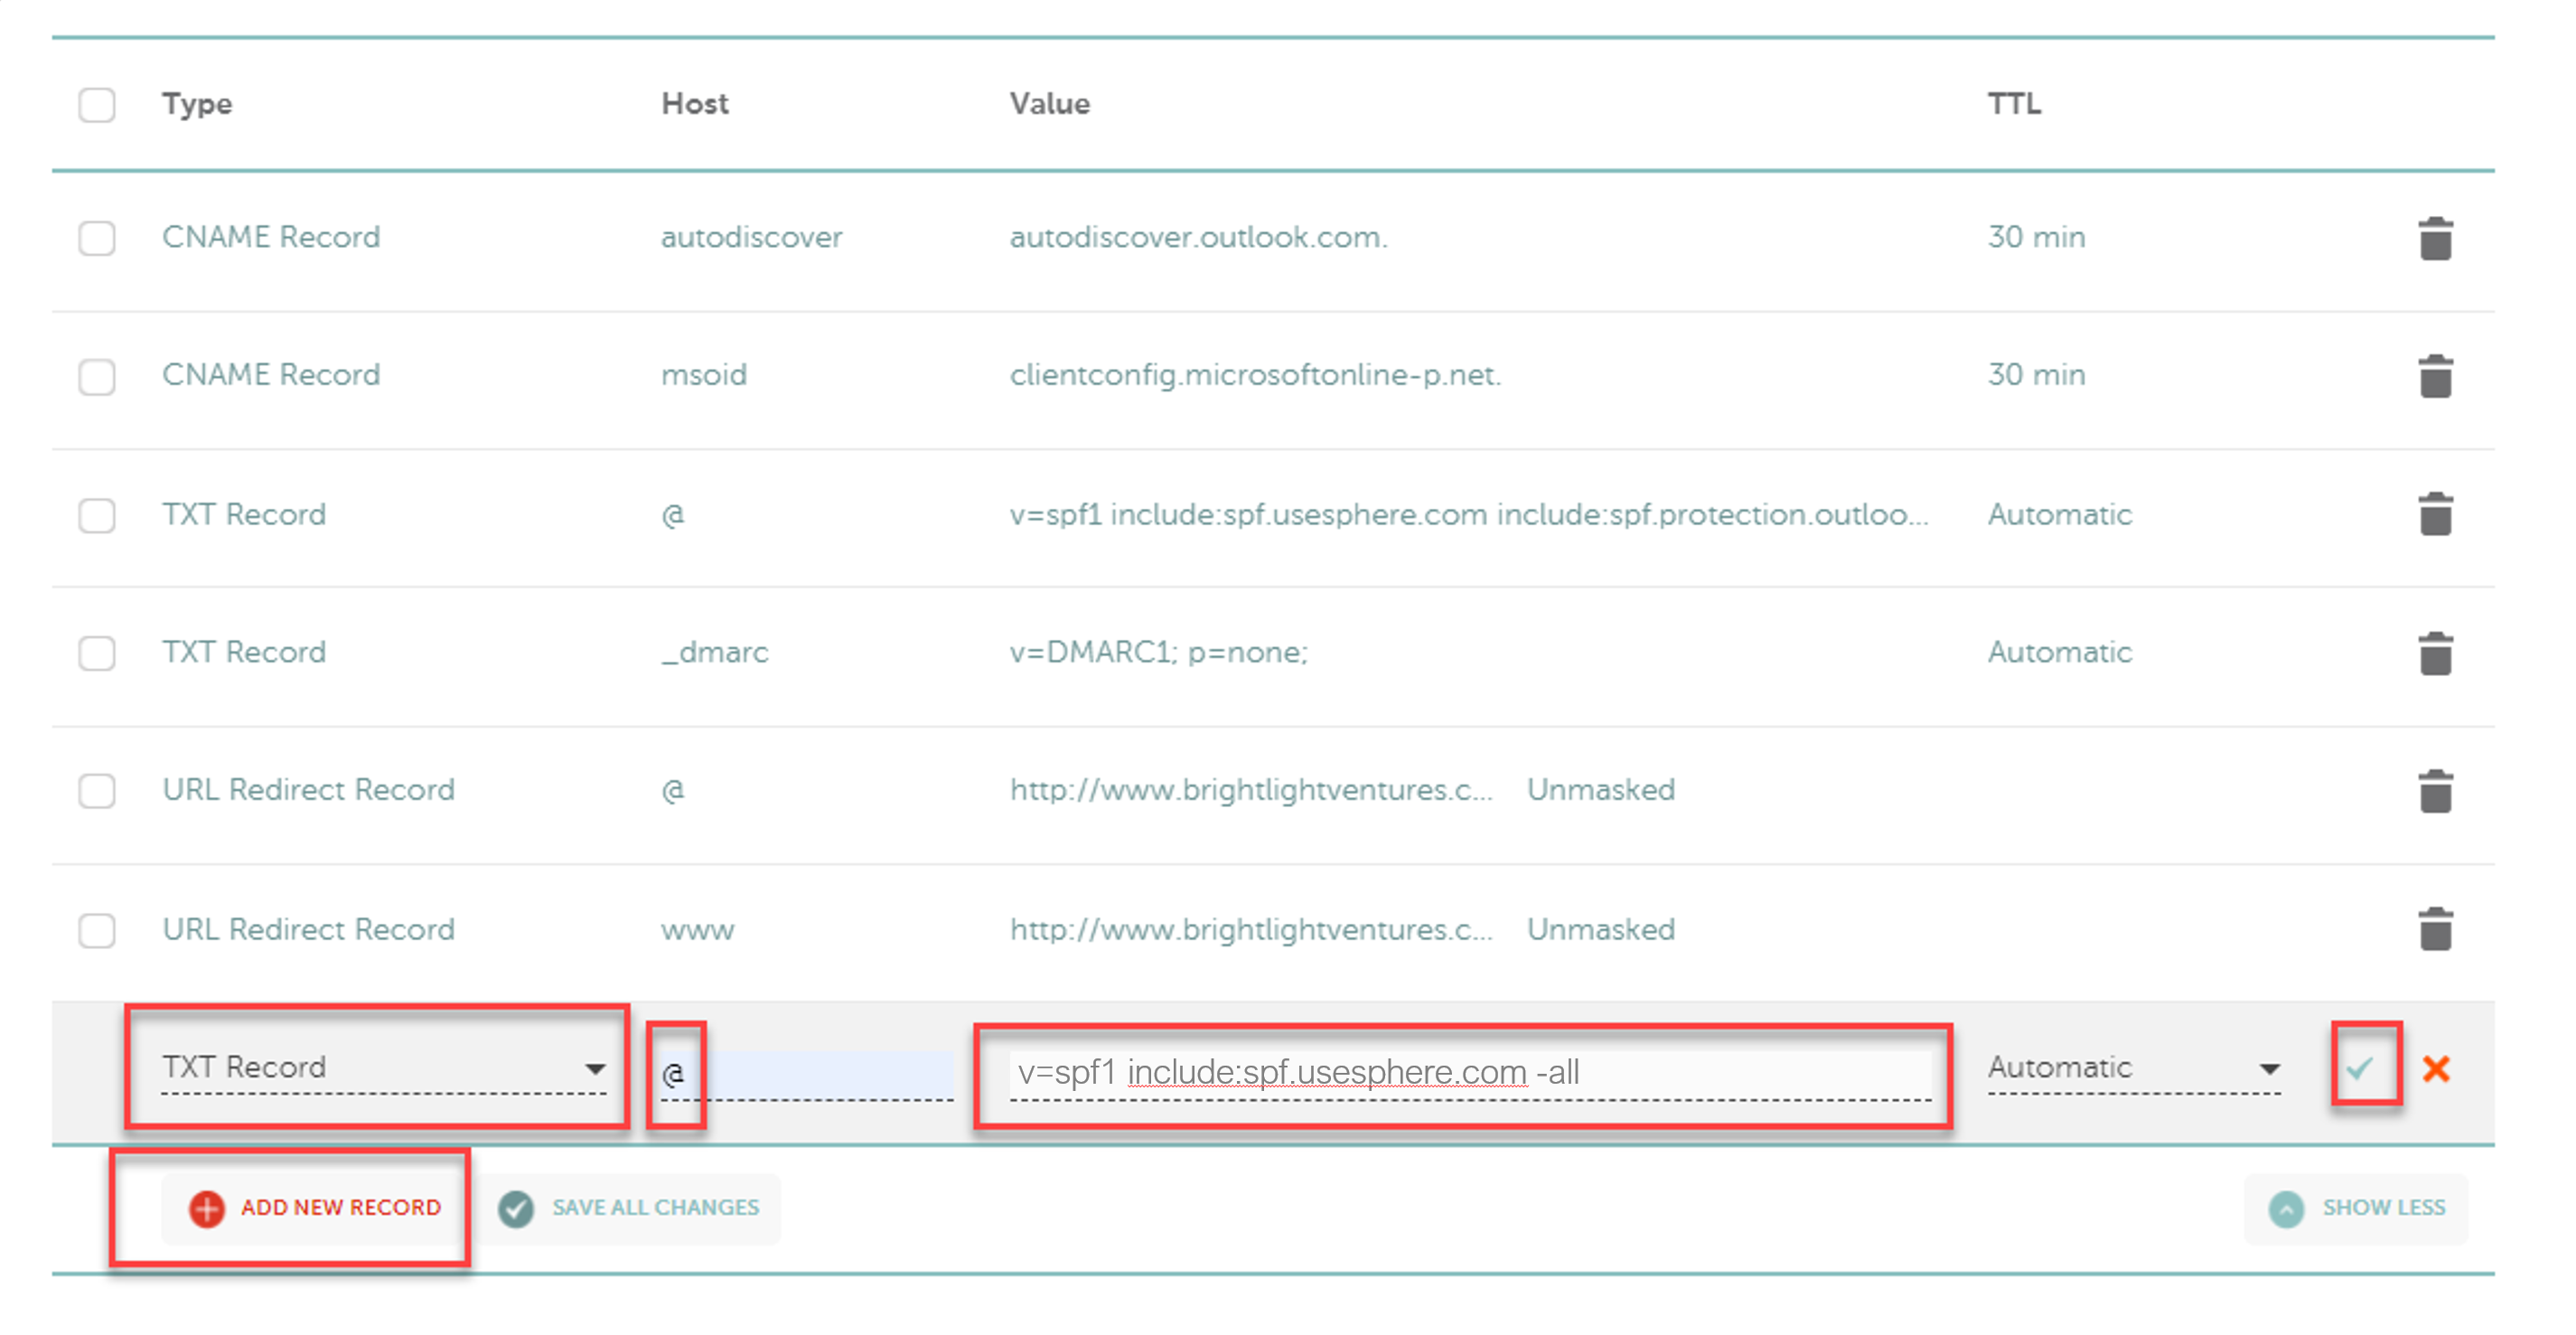2576x1335 pixels.
Task: Click the Host column header
Action: (695, 104)
